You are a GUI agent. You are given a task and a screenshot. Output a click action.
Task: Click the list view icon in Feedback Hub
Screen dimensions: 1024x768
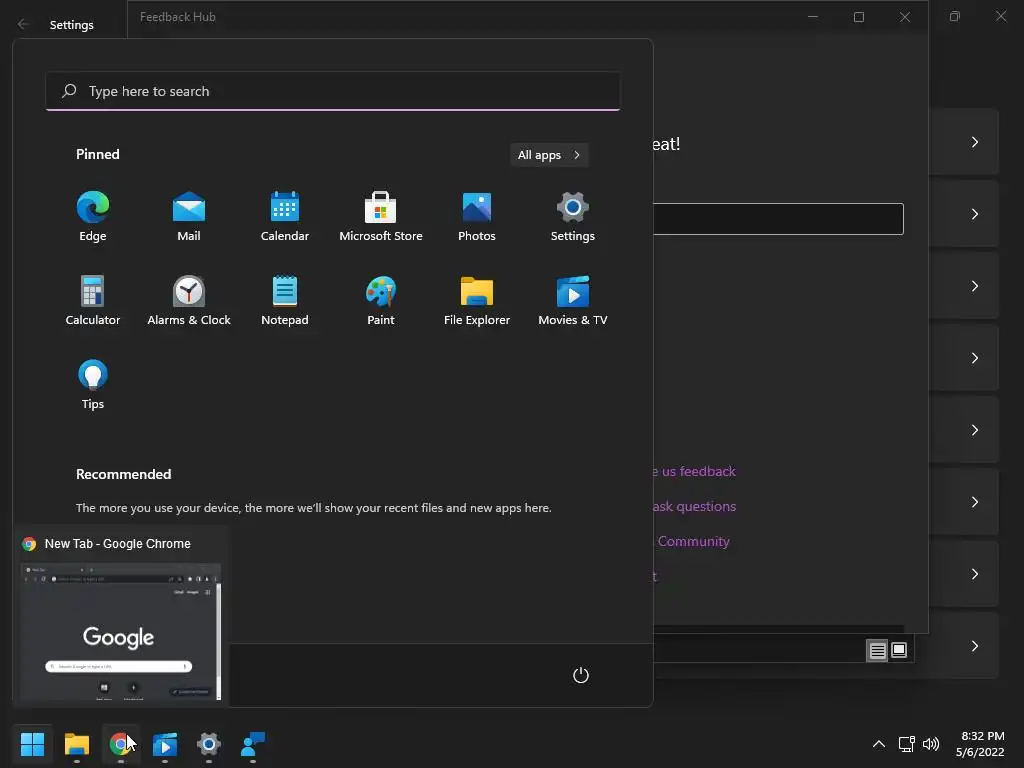click(x=877, y=650)
